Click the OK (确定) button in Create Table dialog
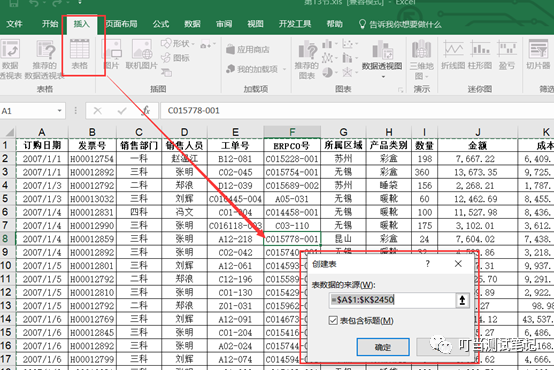This screenshot has height=370, width=554. click(x=383, y=347)
